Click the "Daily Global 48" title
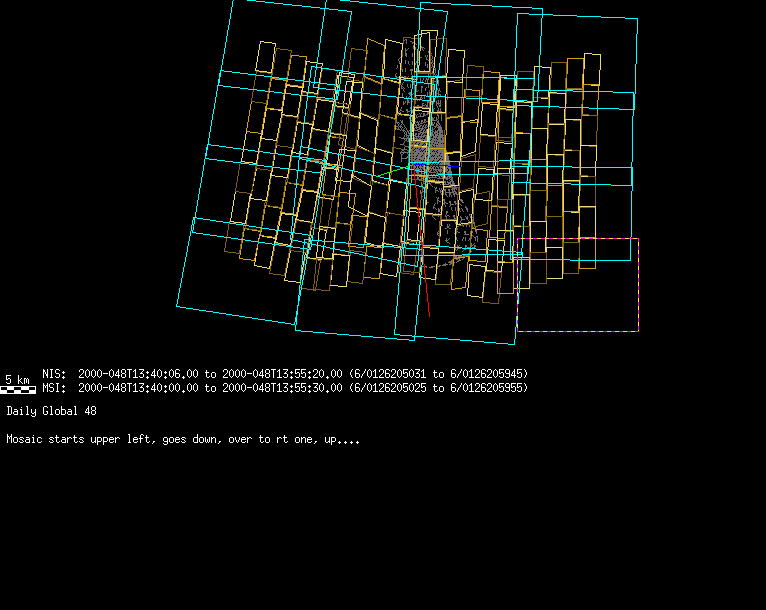This screenshot has width=766, height=610. pyautogui.click(x=51, y=411)
